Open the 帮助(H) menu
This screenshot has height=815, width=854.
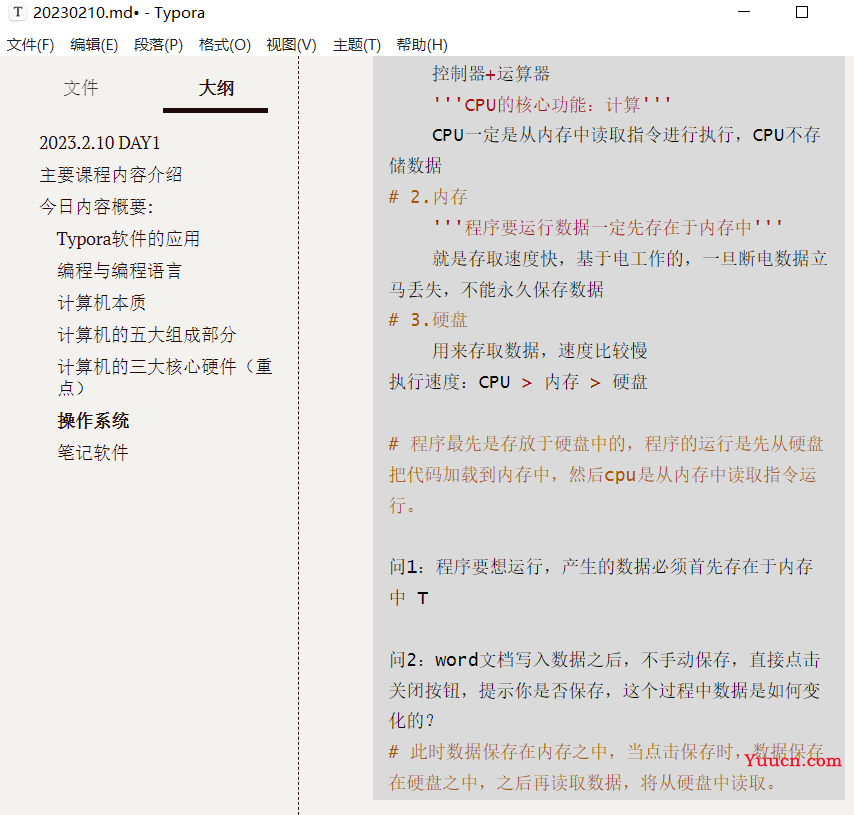[422, 45]
